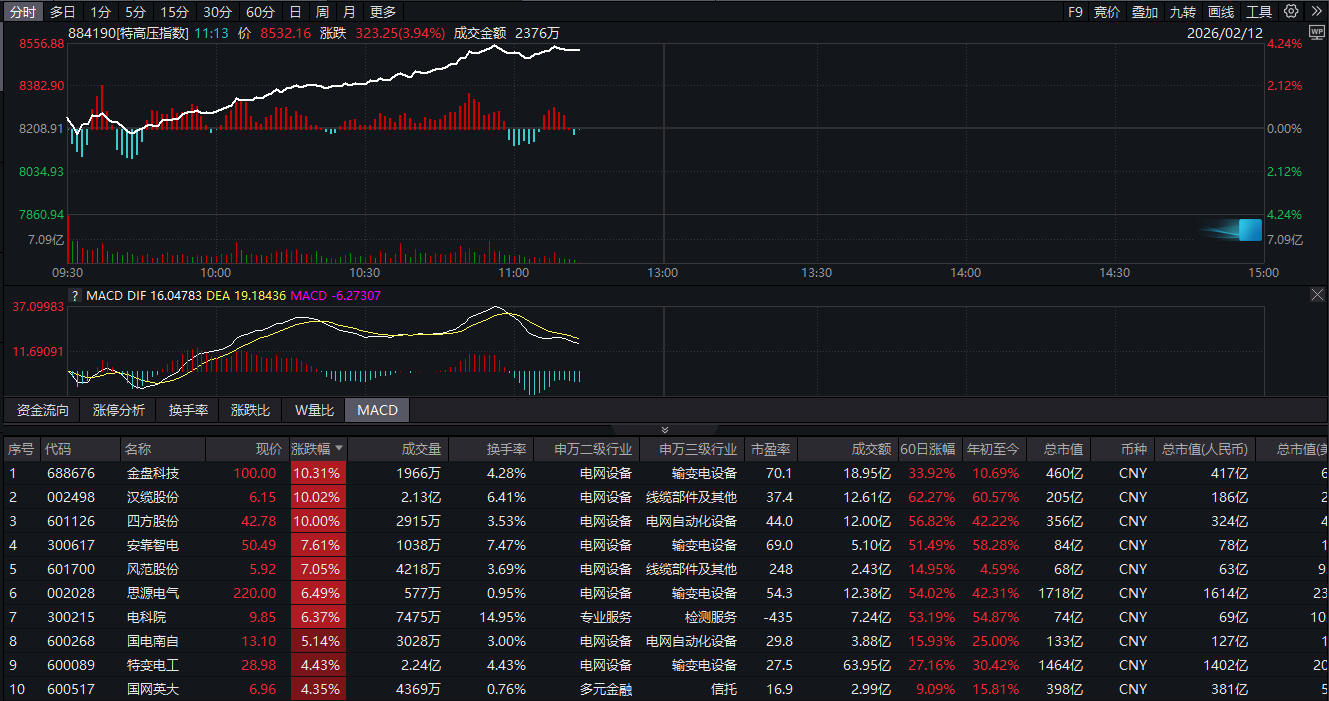Open the 涨跌幅 column sort dropdown arrow

(x=339, y=449)
